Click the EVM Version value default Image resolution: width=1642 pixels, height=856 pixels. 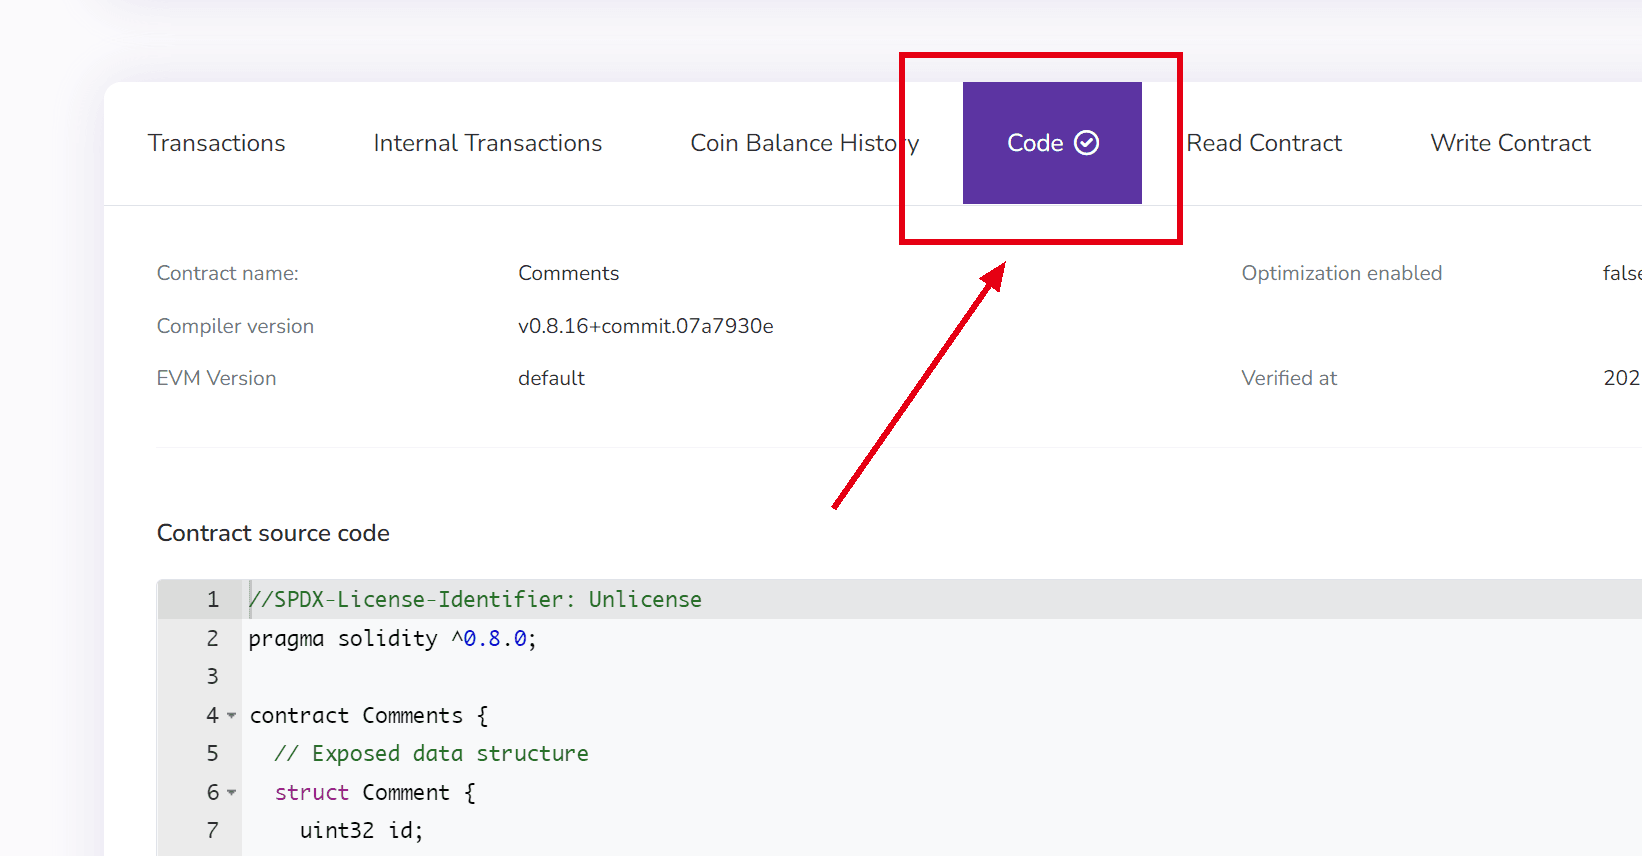coord(551,378)
